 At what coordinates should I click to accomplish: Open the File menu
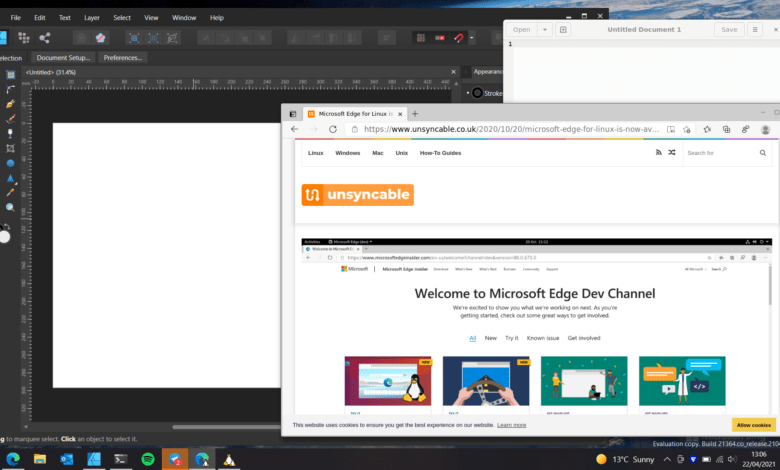click(x=16, y=17)
